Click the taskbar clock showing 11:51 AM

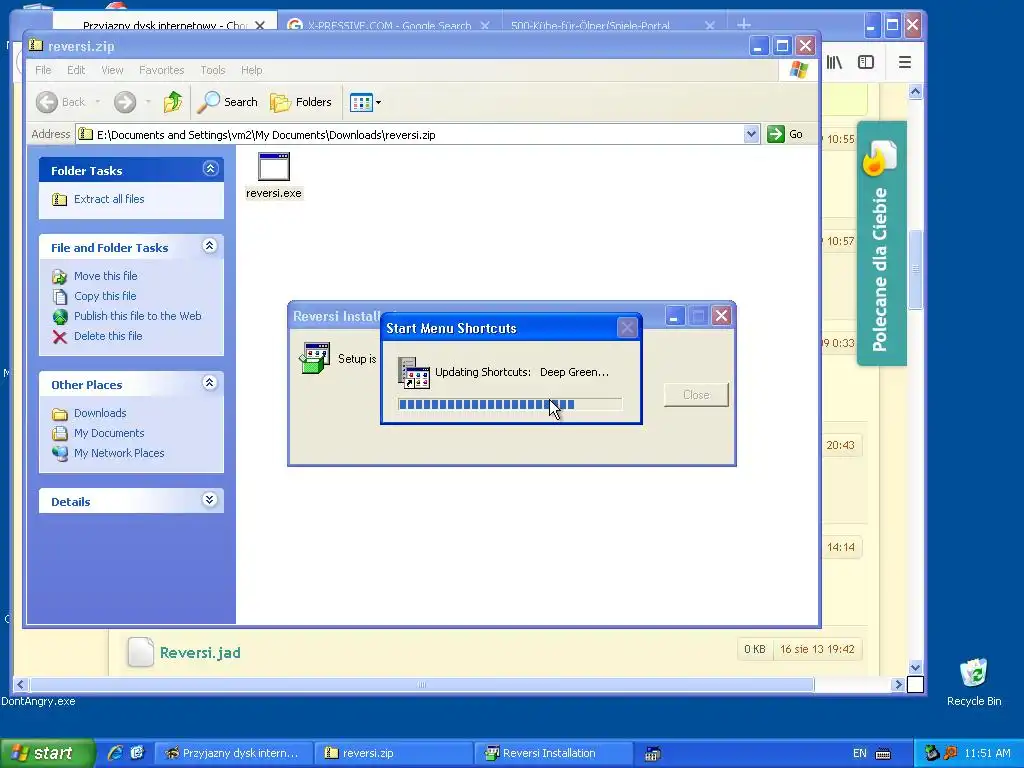pyautogui.click(x=987, y=754)
